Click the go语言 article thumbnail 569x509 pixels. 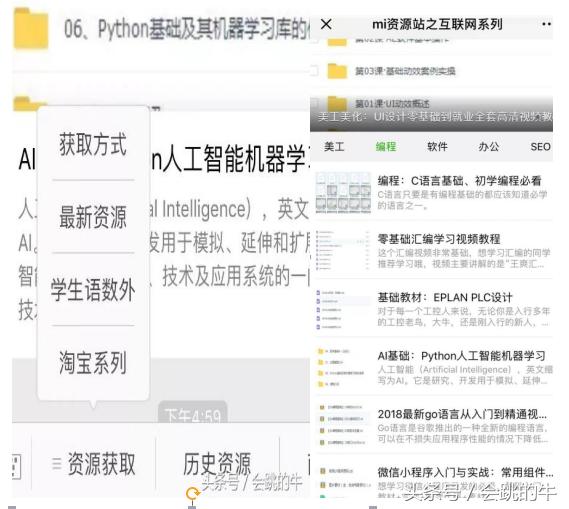pyautogui.click(x=343, y=426)
